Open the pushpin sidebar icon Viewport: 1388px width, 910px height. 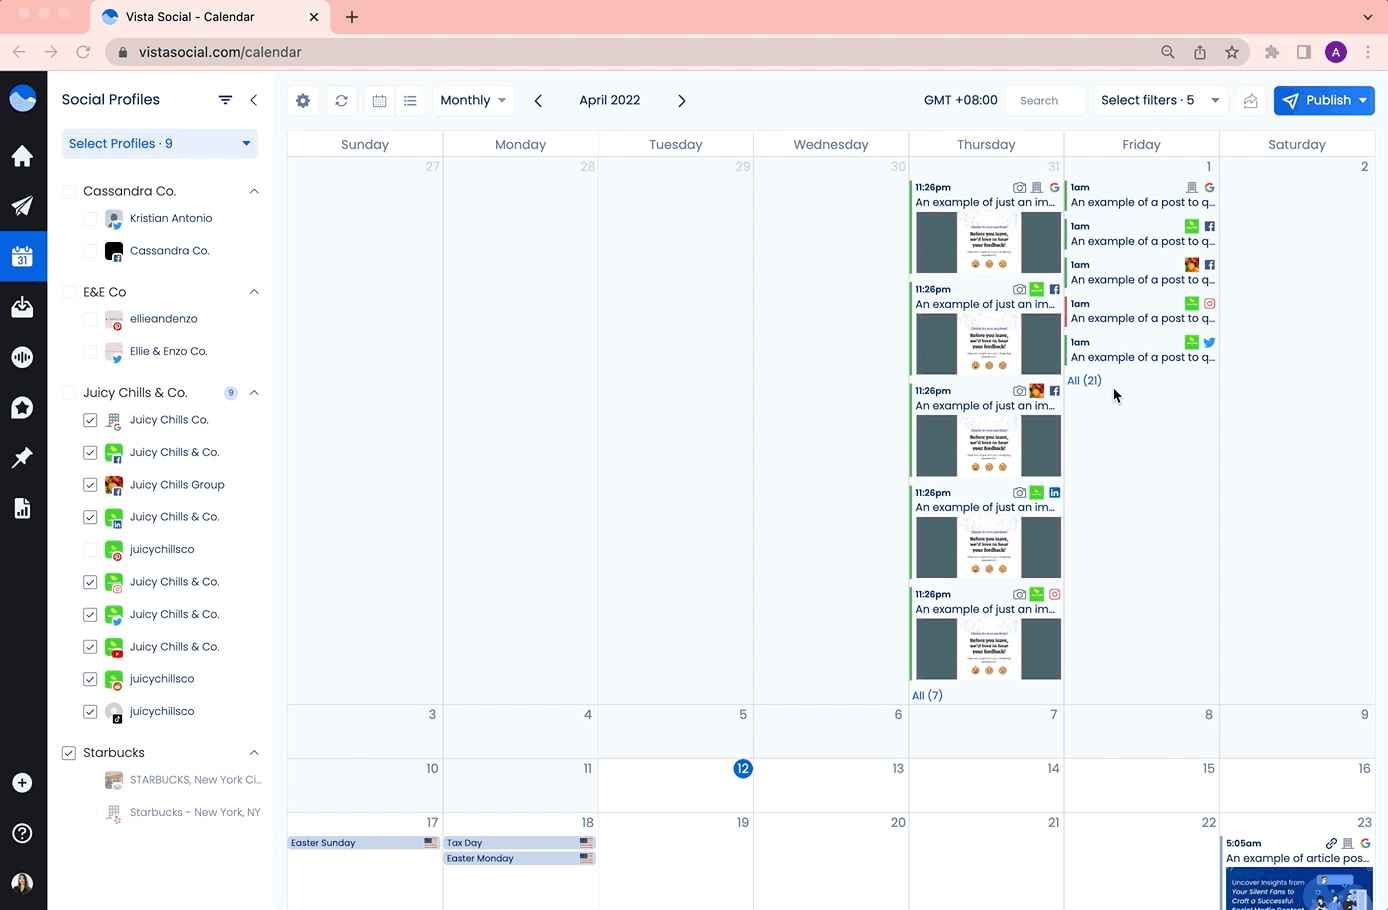(22, 457)
